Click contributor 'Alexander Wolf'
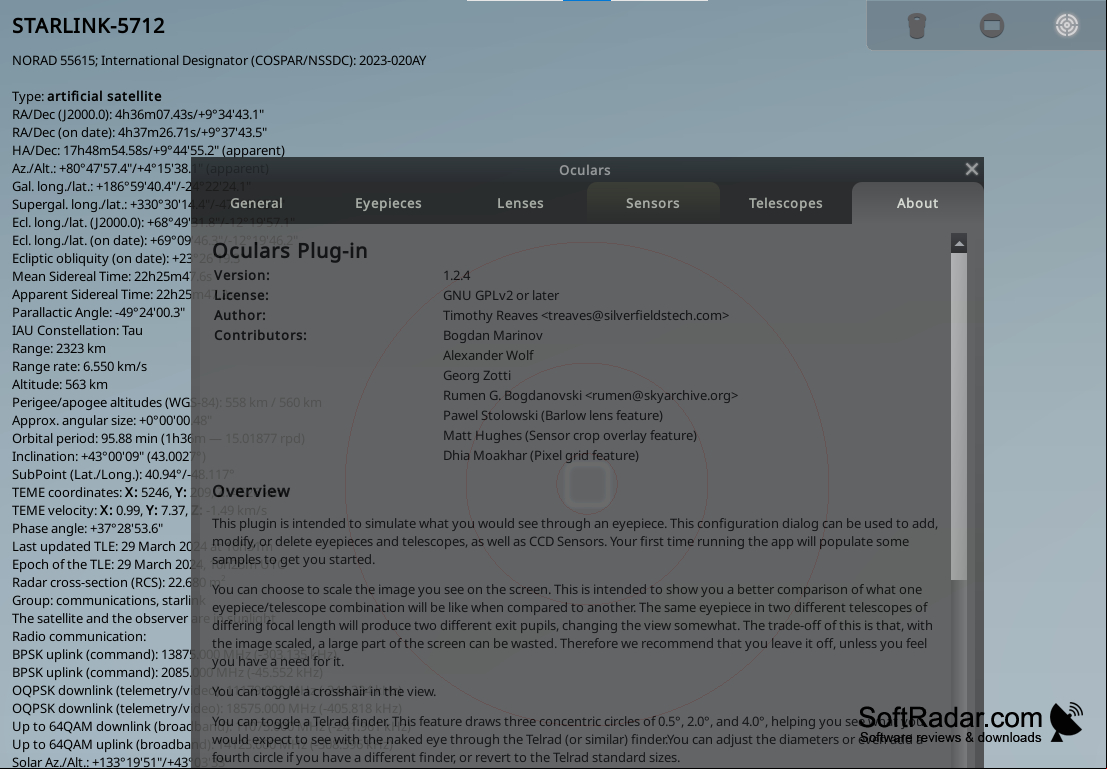 (488, 355)
